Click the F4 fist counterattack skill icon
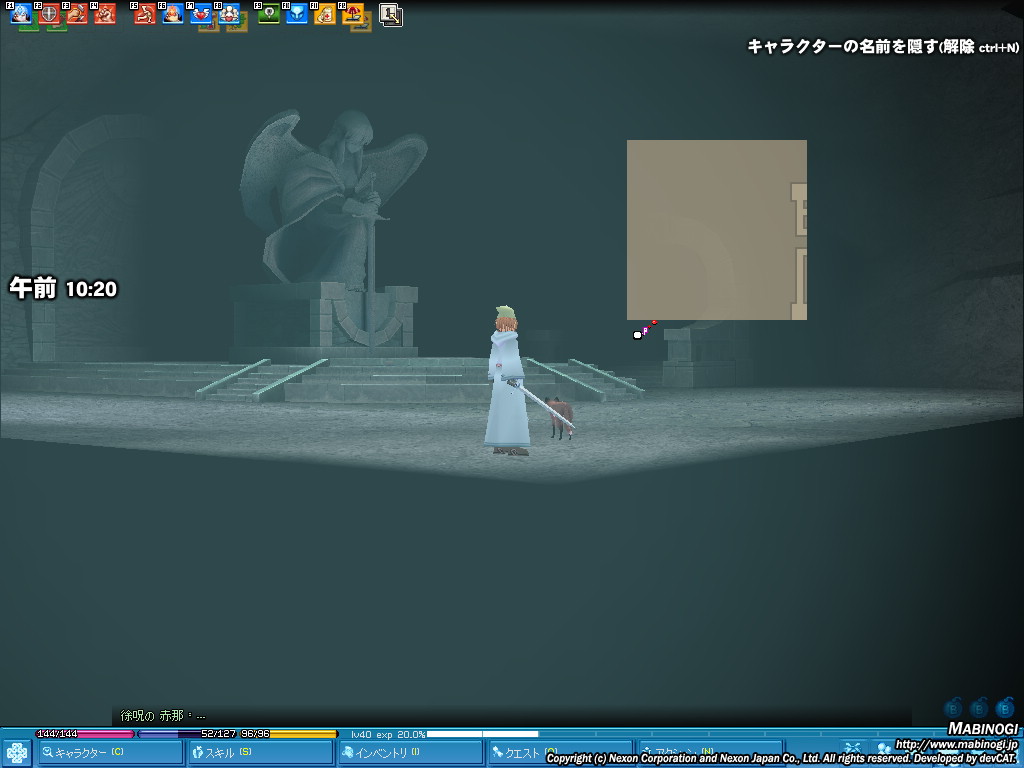1024x768 pixels. (105, 14)
